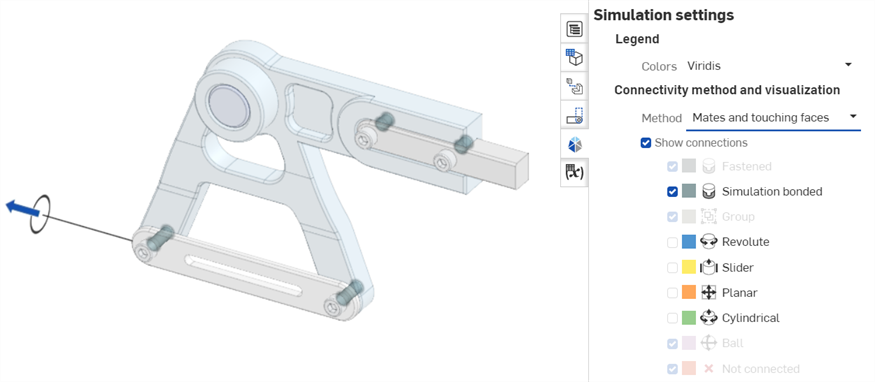Toggle the Fastened connections checkbox

click(672, 166)
